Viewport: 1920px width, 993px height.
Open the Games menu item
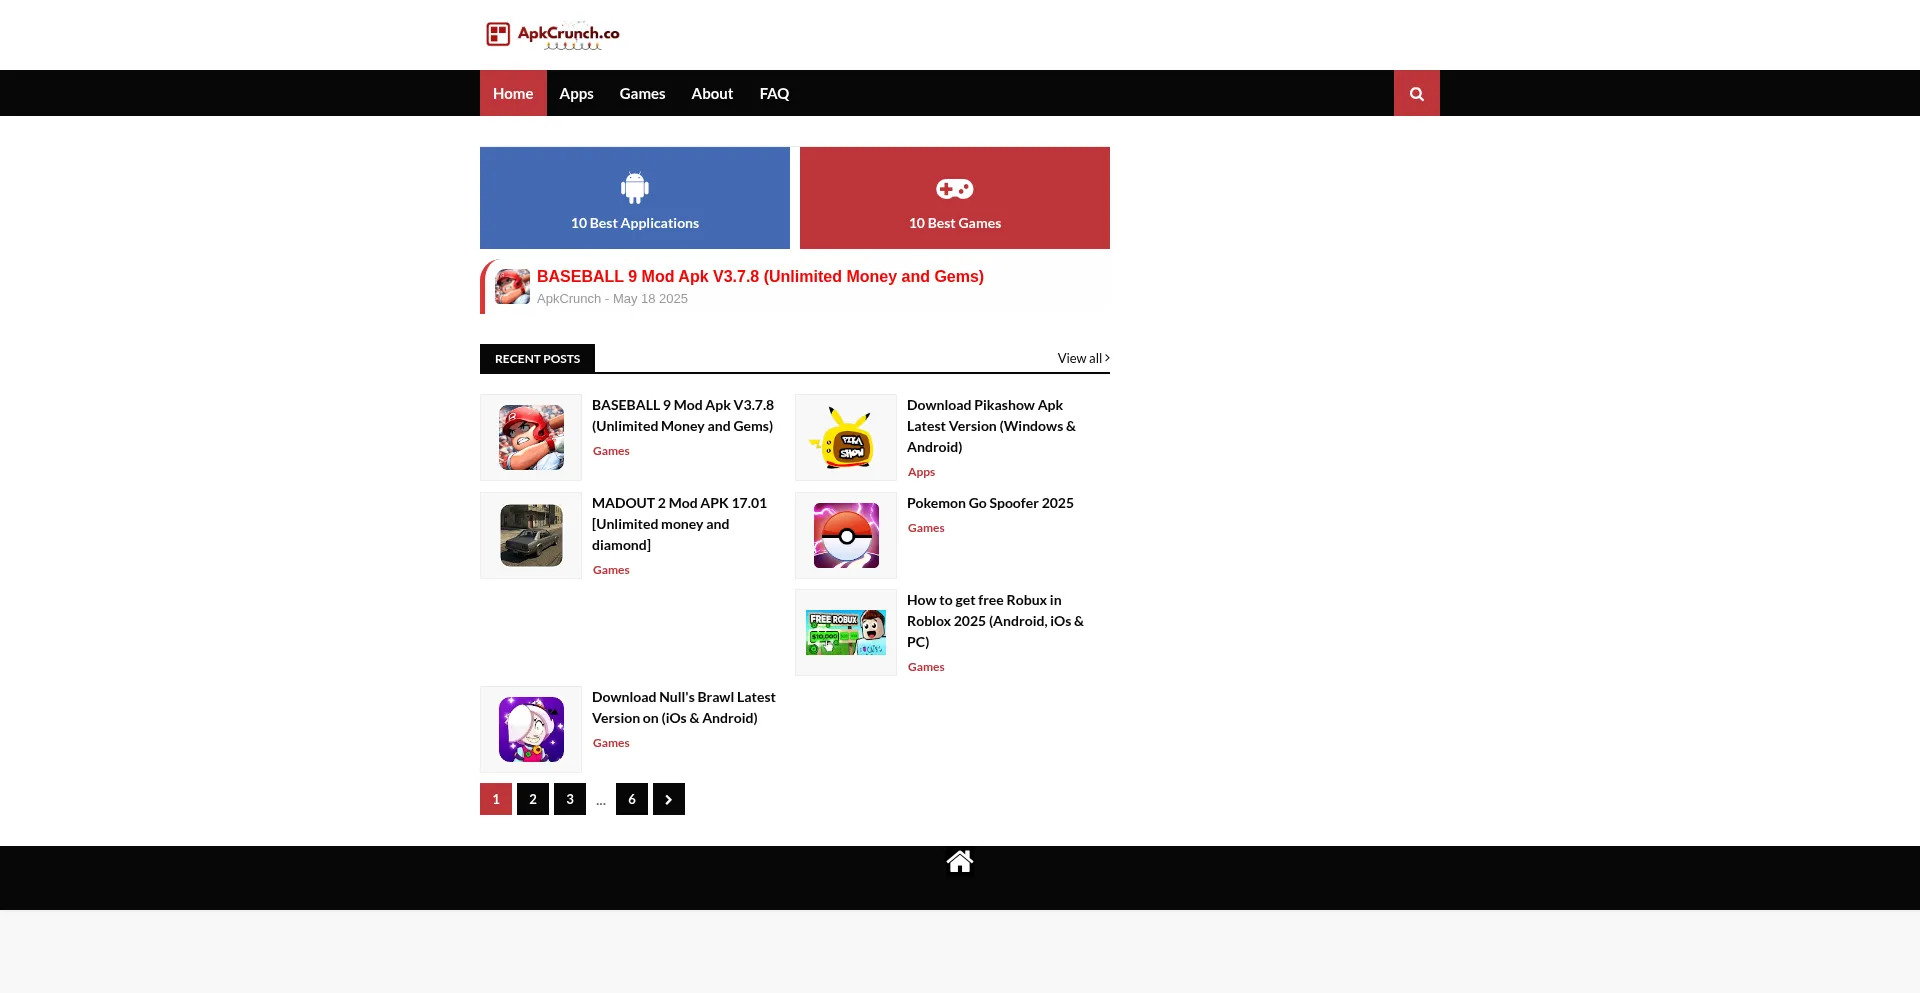(x=642, y=93)
